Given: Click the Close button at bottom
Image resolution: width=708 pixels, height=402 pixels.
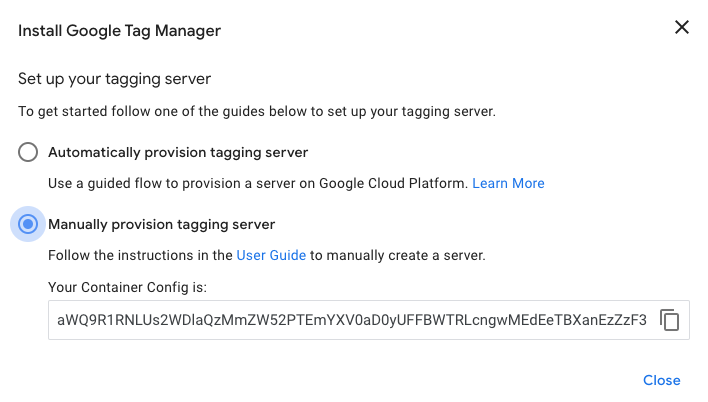Looking at the screenshot, I should click(661, 380).
